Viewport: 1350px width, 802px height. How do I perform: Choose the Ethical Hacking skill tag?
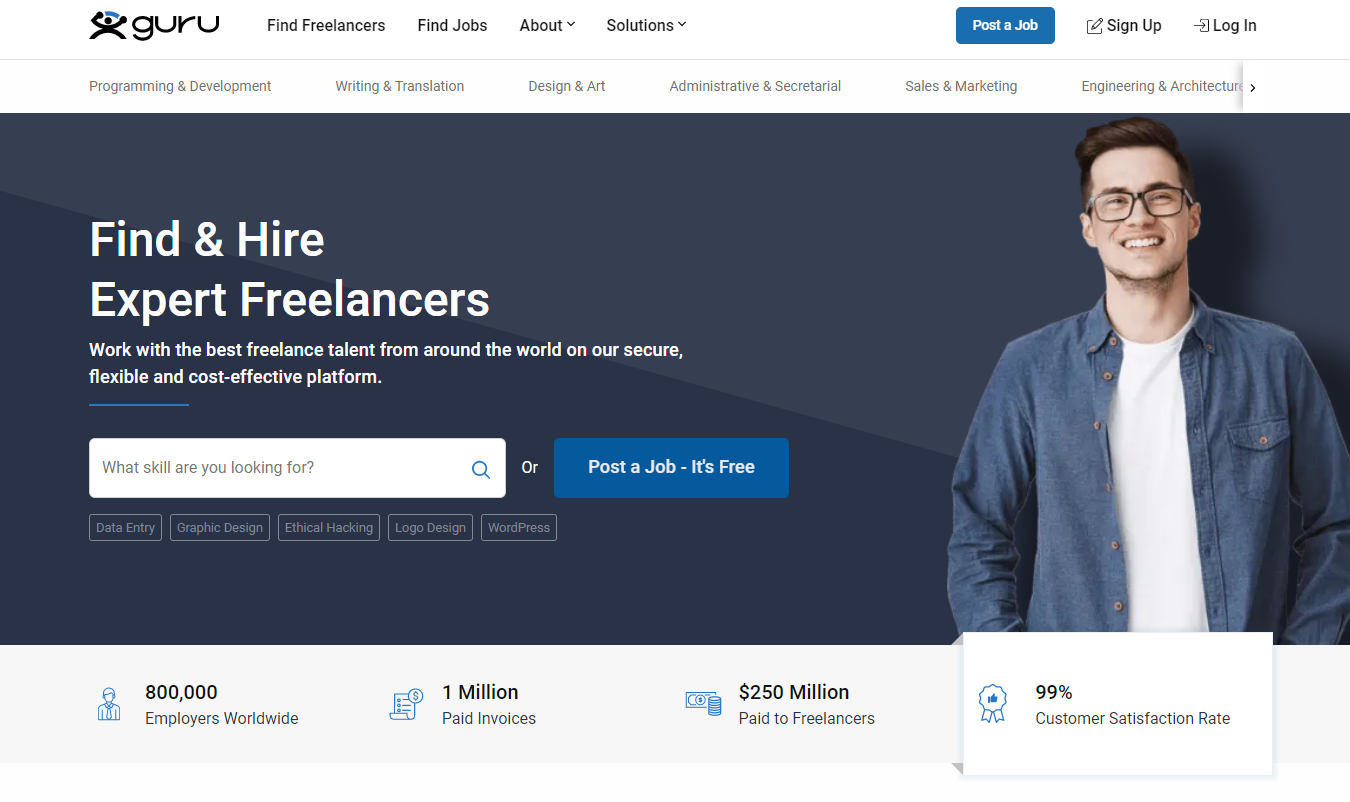point(329,528)
